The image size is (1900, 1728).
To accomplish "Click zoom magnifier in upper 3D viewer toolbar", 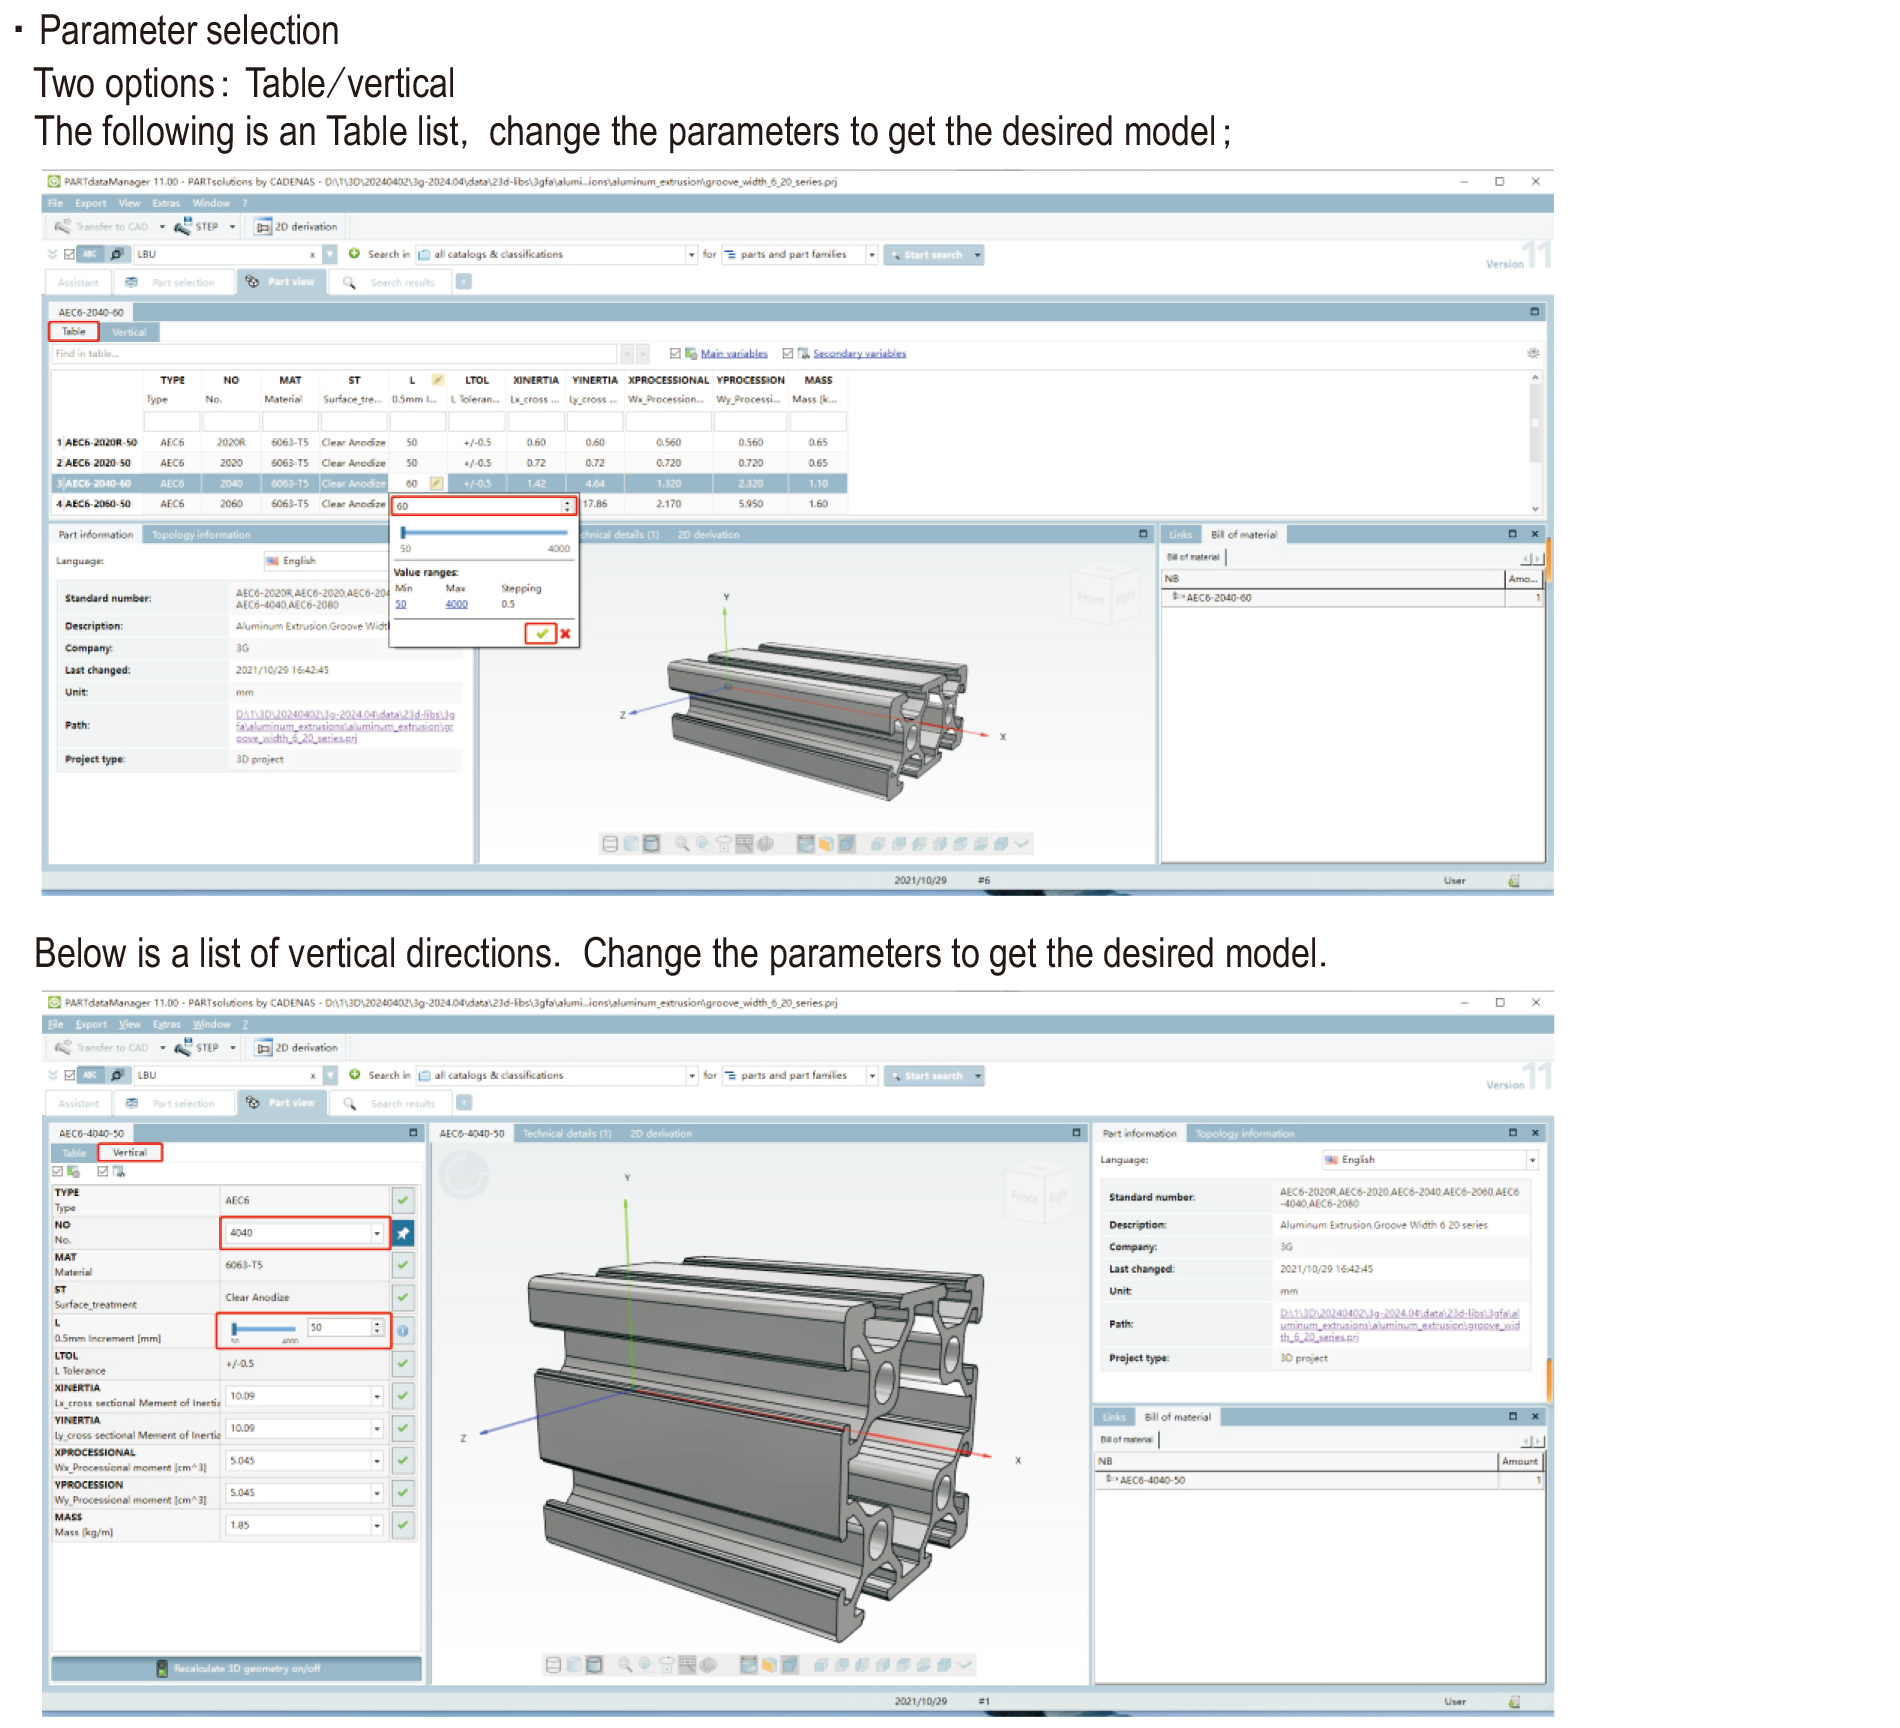I will click(682, 844).
